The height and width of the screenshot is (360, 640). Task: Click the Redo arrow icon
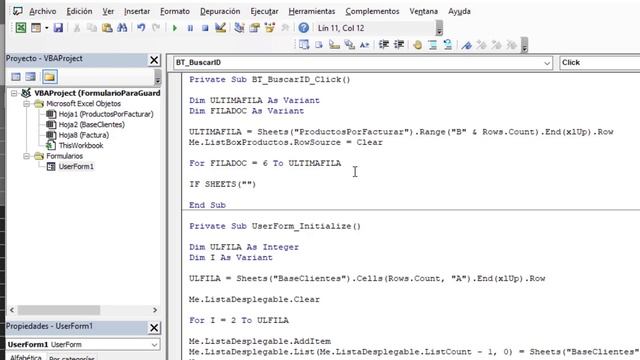pos(156,28)
